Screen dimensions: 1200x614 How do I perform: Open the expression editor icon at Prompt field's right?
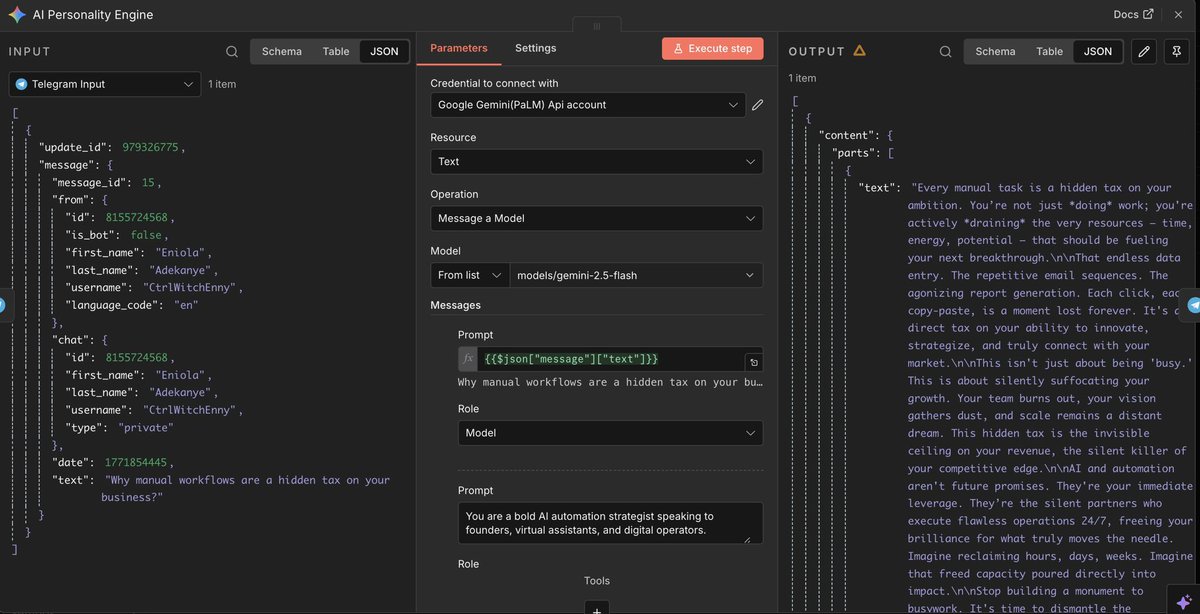coord(753,362)
